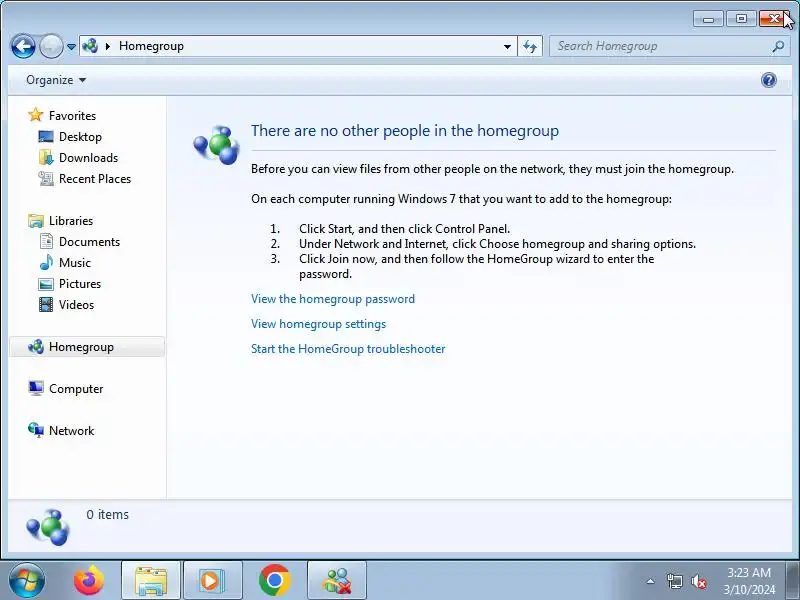Open the Documents library
The width and height of the screenshot is (800, 600).
89,241
